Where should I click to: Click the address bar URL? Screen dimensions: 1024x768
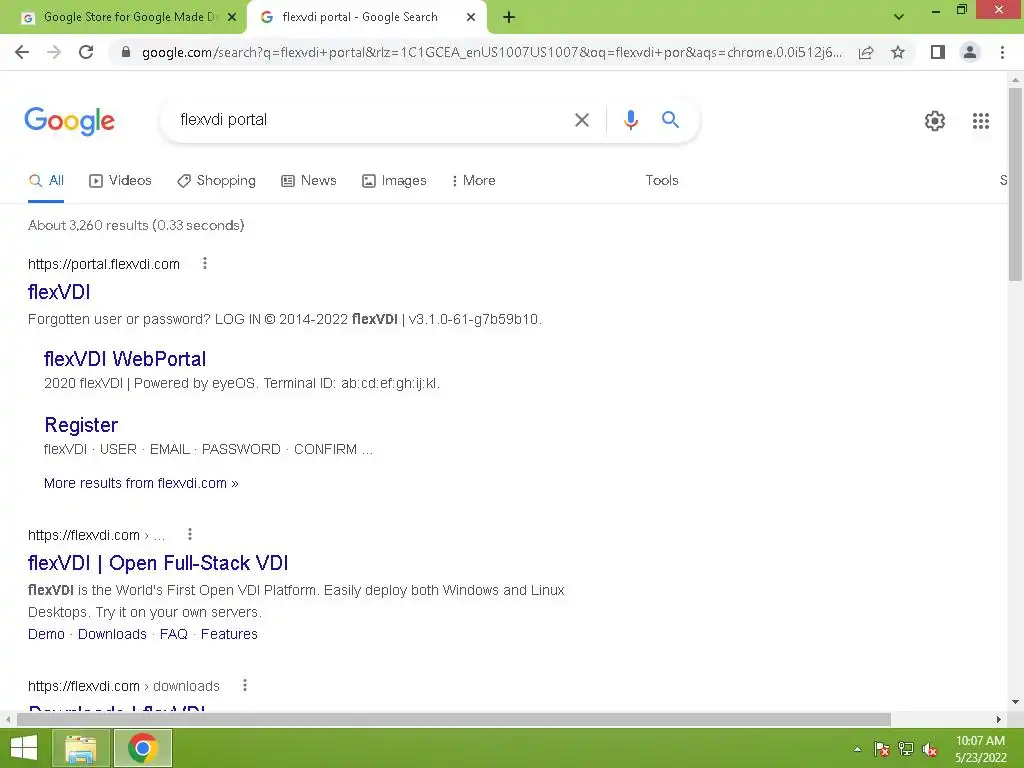coord(491,52)
